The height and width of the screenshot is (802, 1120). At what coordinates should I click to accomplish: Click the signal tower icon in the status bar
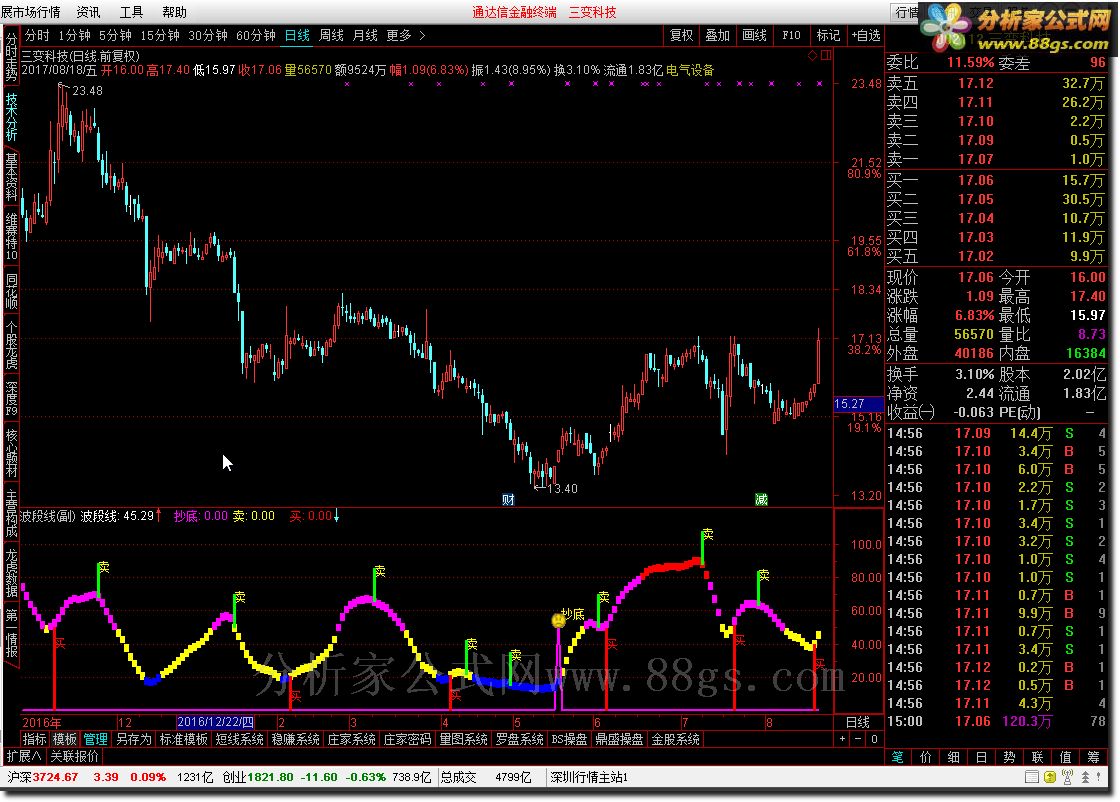[x=1067, y=777]
